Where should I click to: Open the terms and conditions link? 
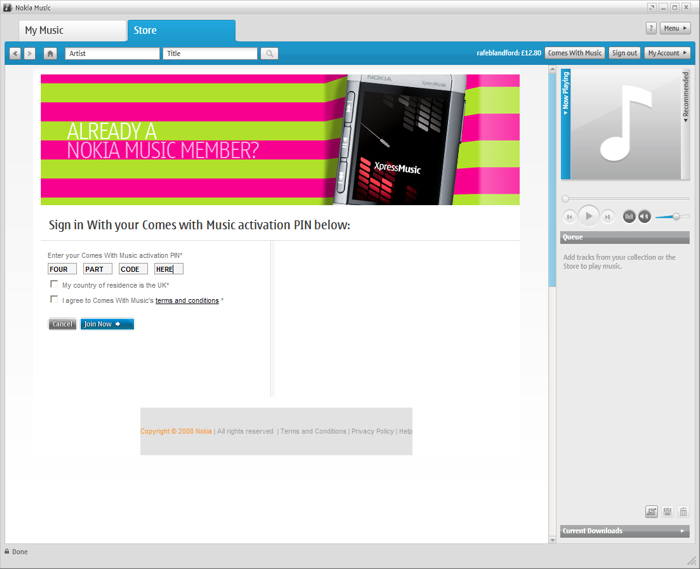[187, 300]
